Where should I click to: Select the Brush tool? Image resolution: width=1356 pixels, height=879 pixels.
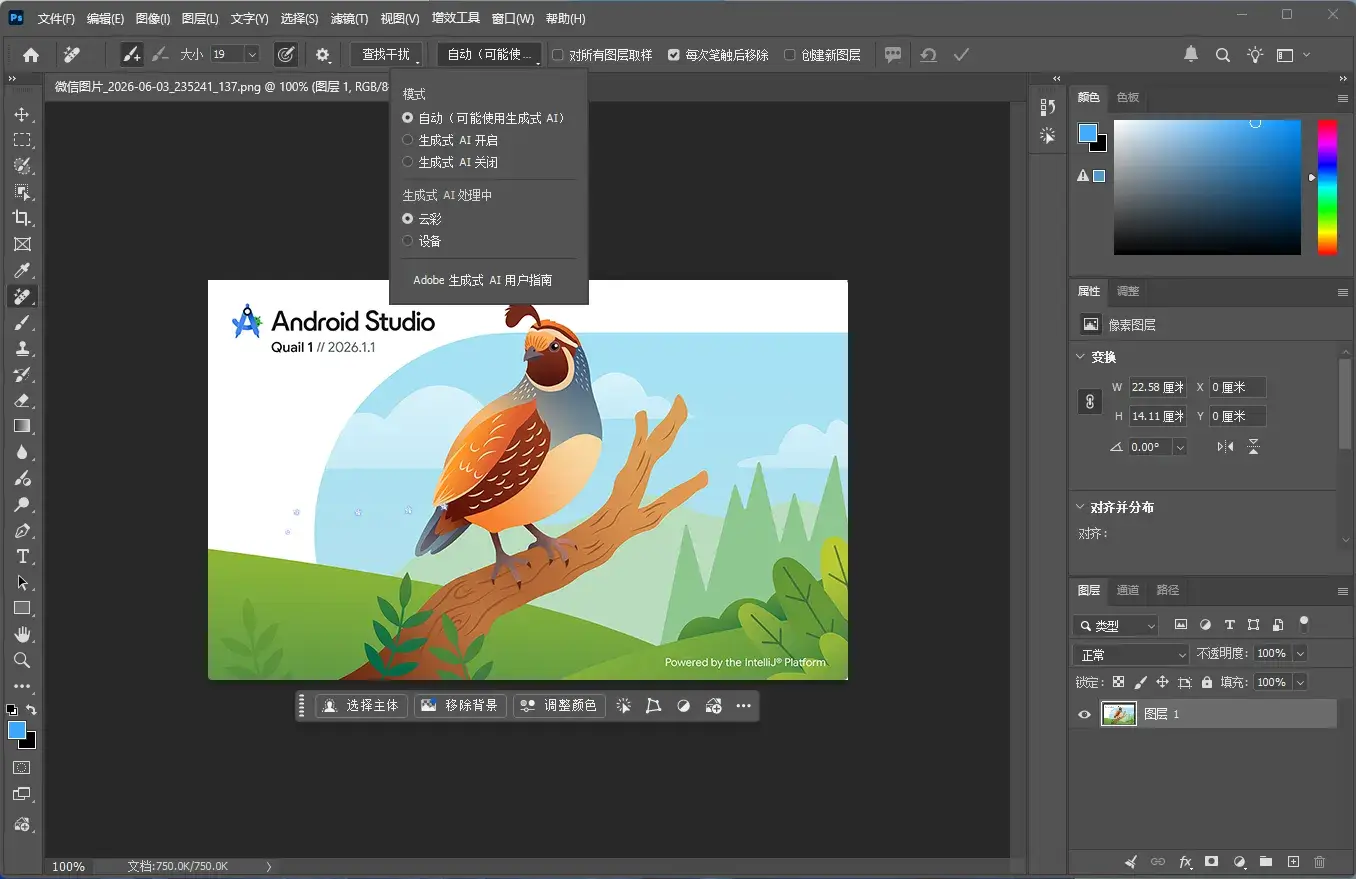pos(22,322)
